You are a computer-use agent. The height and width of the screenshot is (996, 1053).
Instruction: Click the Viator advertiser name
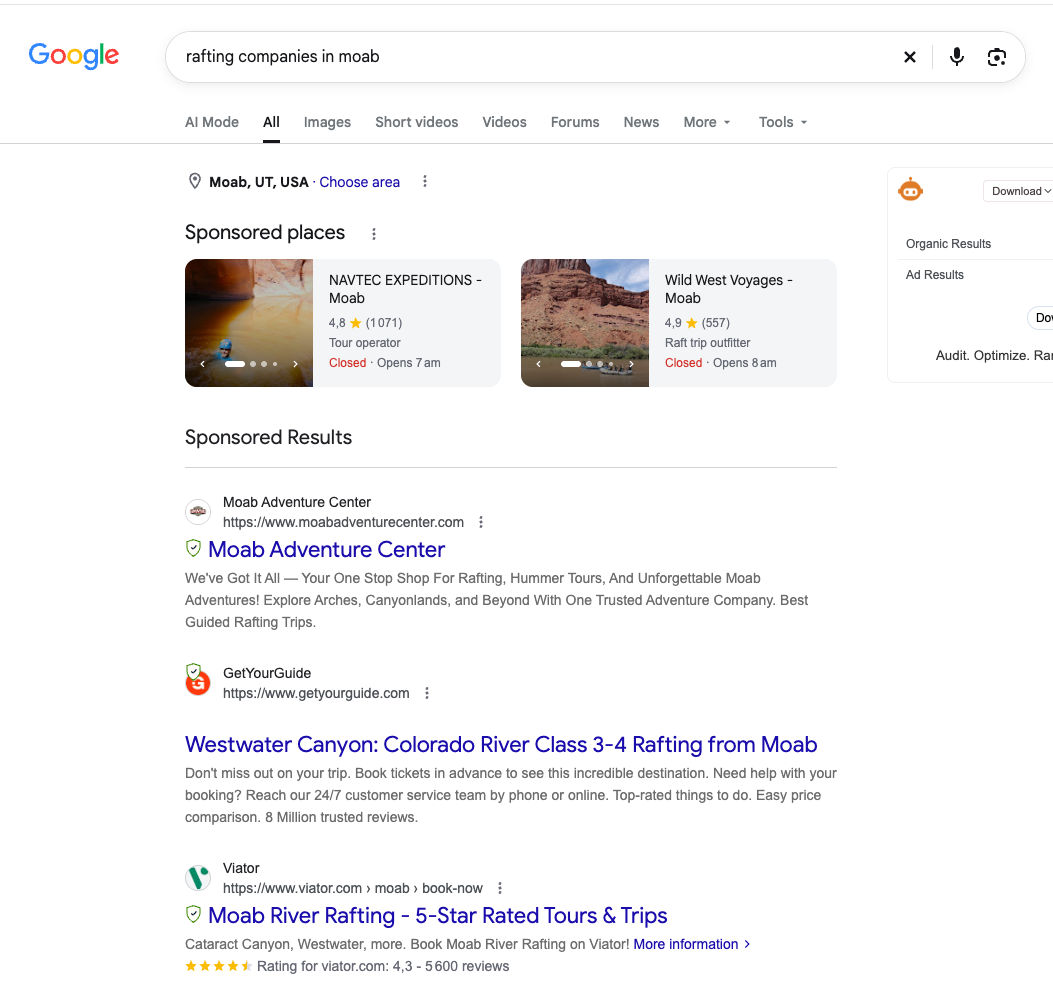pyautogui.click(x=241, y=868)
